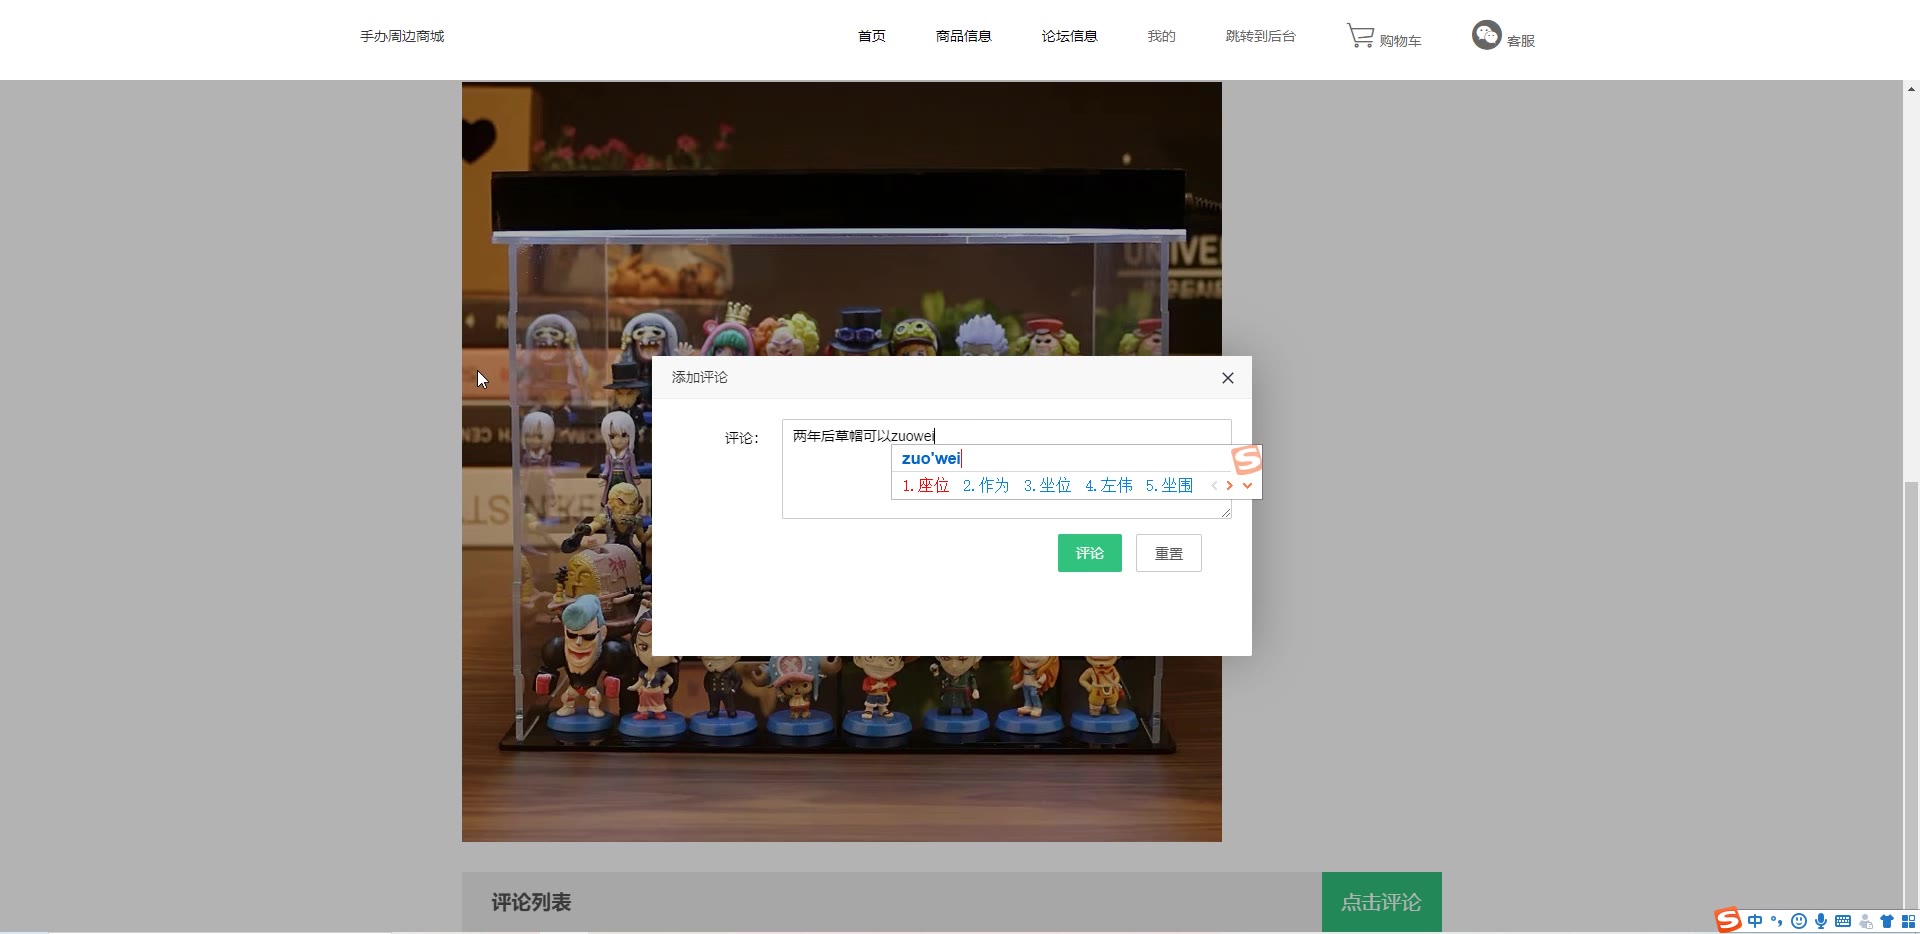This screenshot has width=1920, height=934.
Task: Open the IME toolbox grid icon
Action: tap(1908, 921)
